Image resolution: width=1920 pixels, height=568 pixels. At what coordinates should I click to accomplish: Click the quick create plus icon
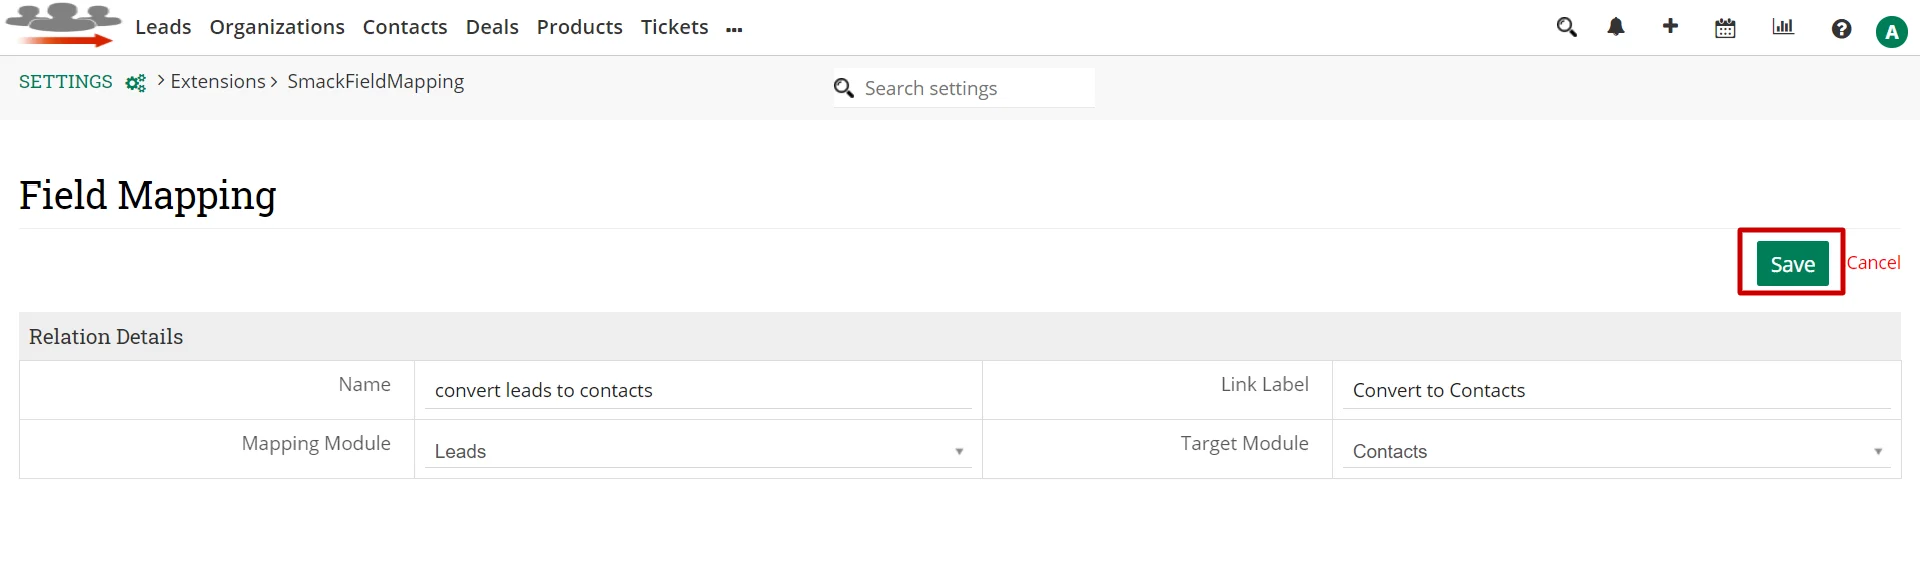tap(1670, 26)
